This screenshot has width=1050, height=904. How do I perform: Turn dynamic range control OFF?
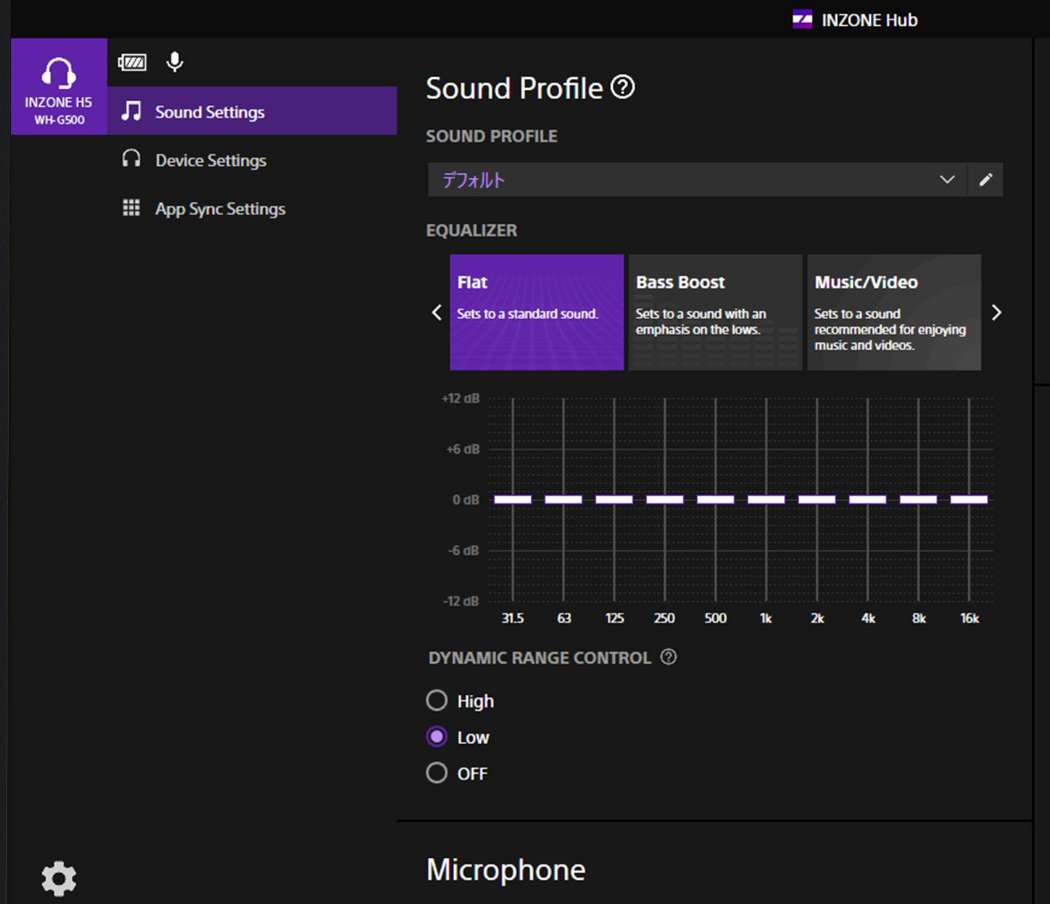[x=437, y=773]
